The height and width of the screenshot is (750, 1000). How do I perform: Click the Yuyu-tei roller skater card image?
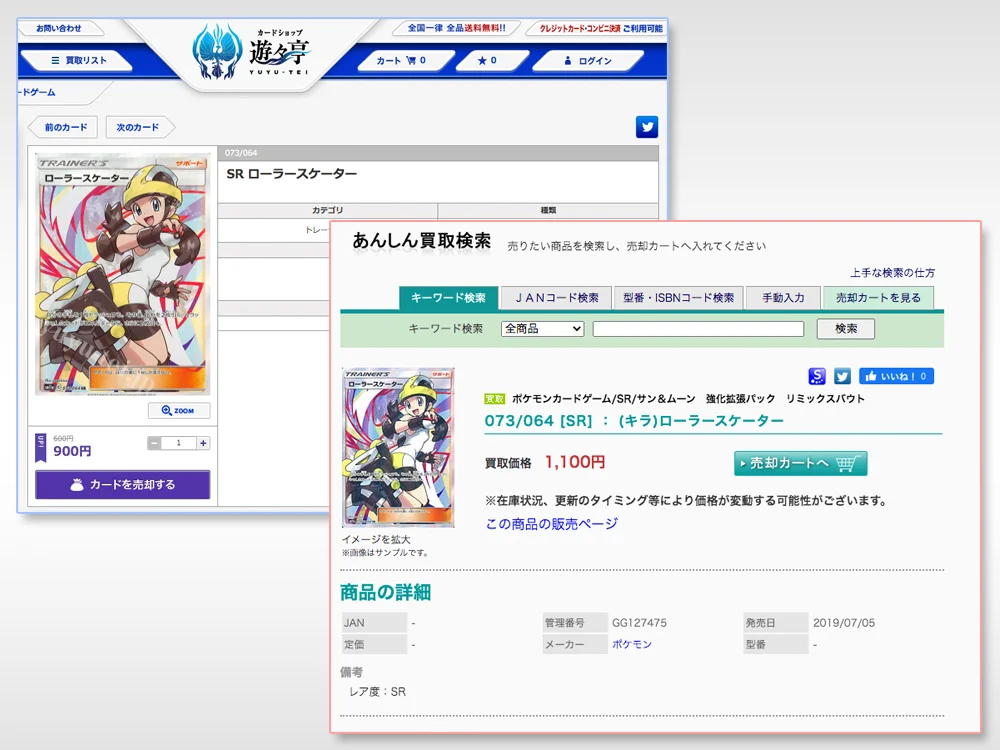[122, 274]
